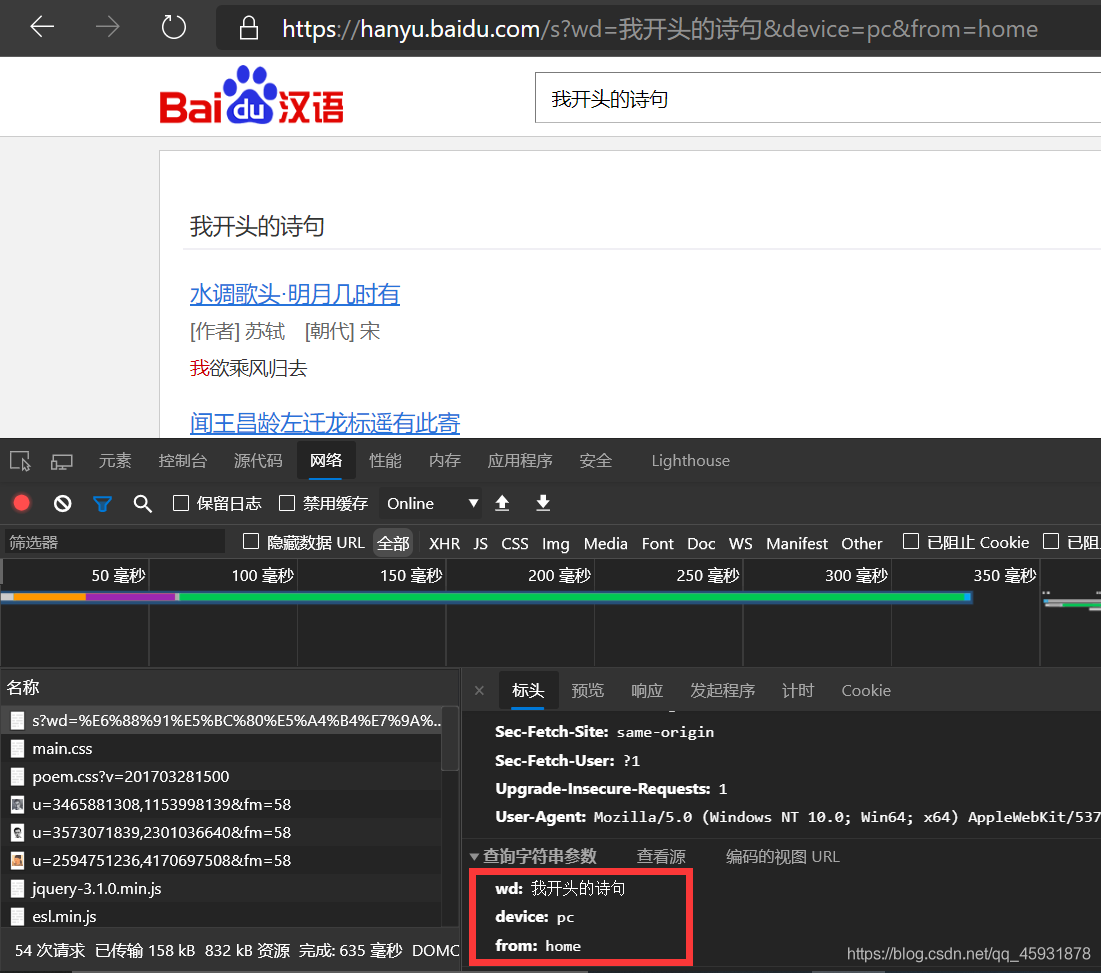Viewport: 1101px width, 973px height.
Task: Click the import HAR upload arrow
Action: (502, 503)
